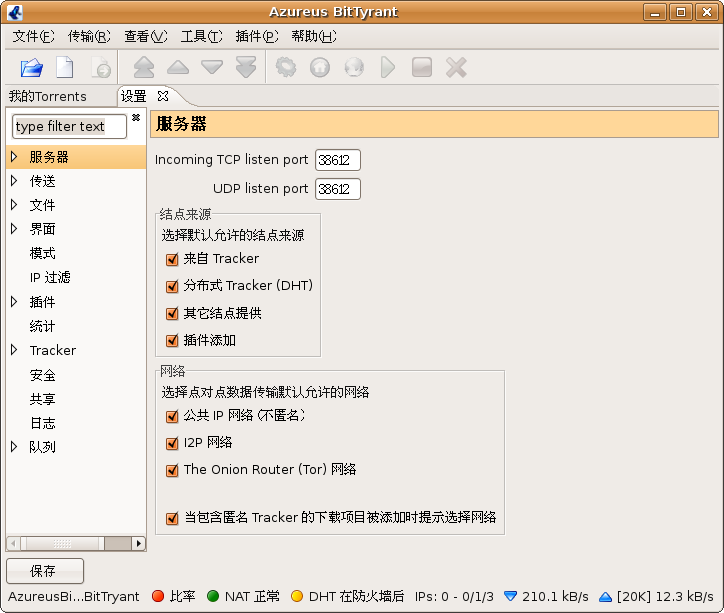Click the Azureus title bar frog icon
The image size is (724, 613).
coord(15,12)
